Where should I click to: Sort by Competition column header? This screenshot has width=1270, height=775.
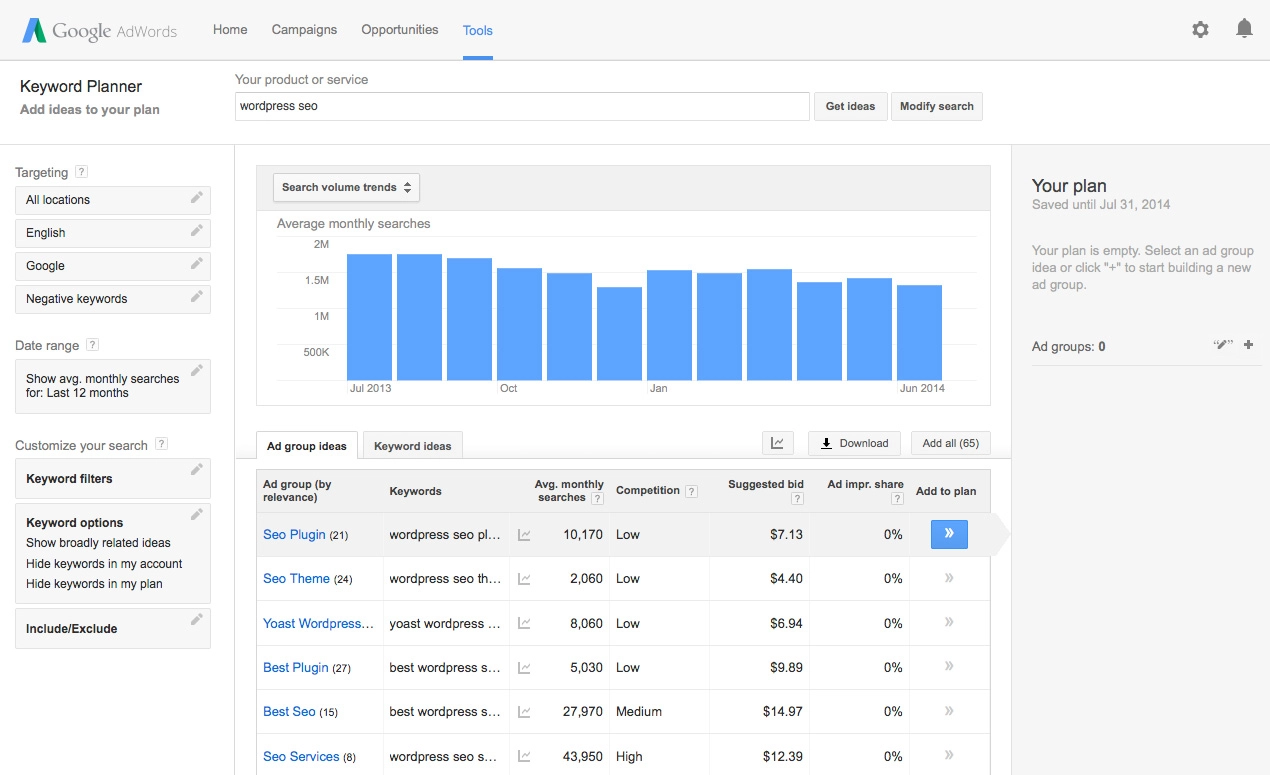point(648,491)
